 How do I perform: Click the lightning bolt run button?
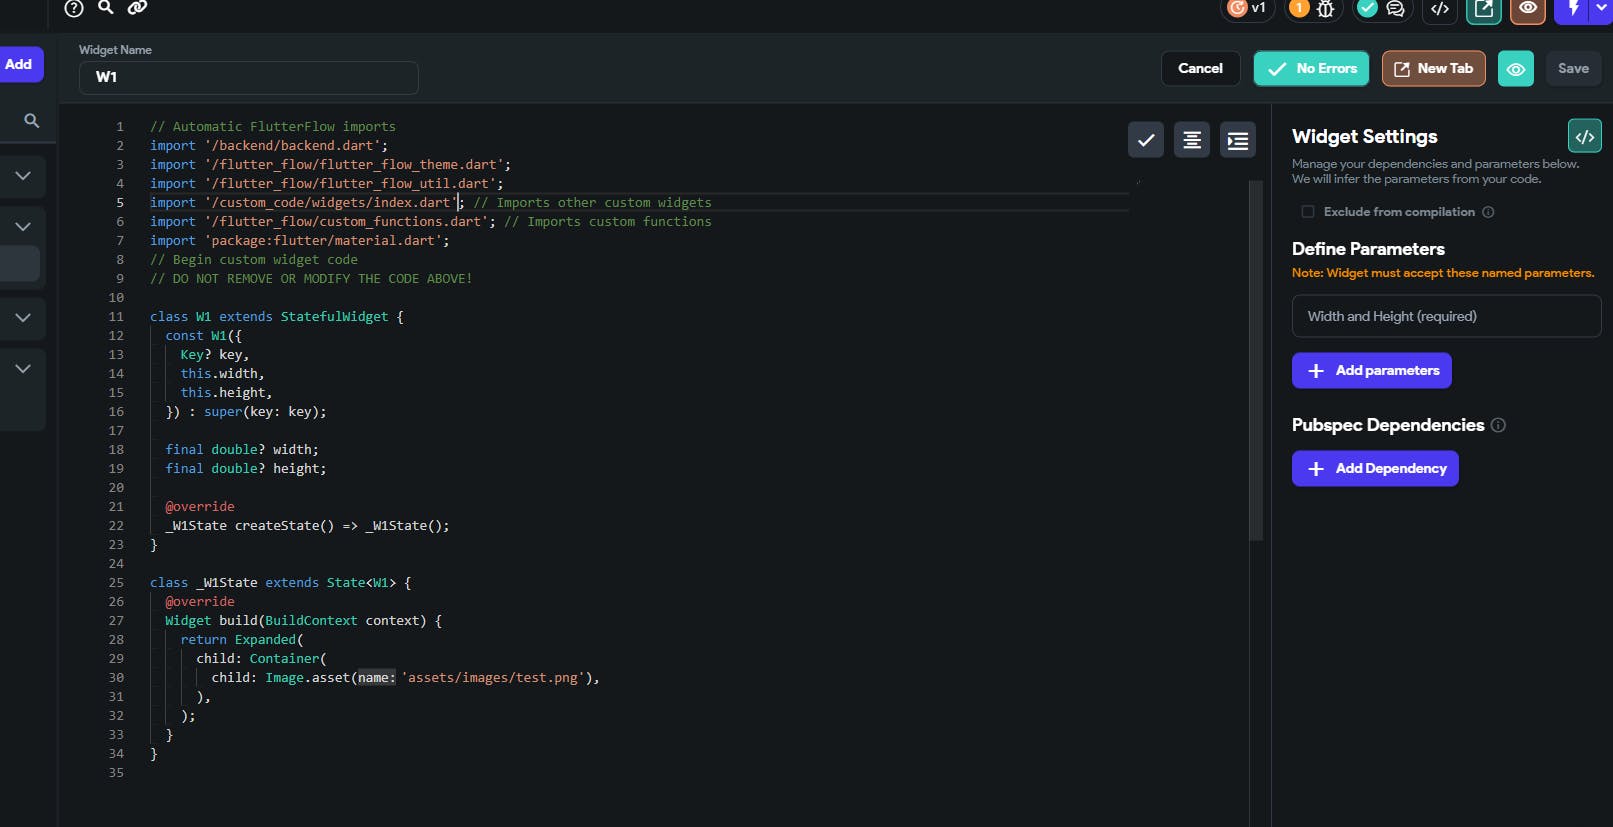[x=1573, y=9]
